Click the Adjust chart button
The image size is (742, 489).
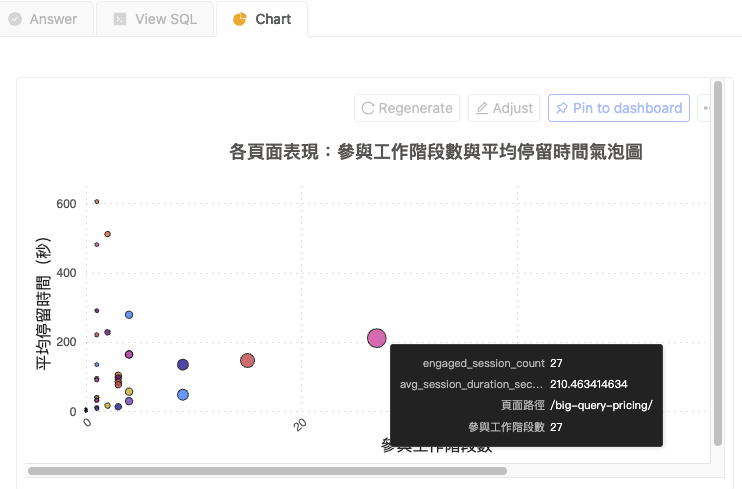504,108
